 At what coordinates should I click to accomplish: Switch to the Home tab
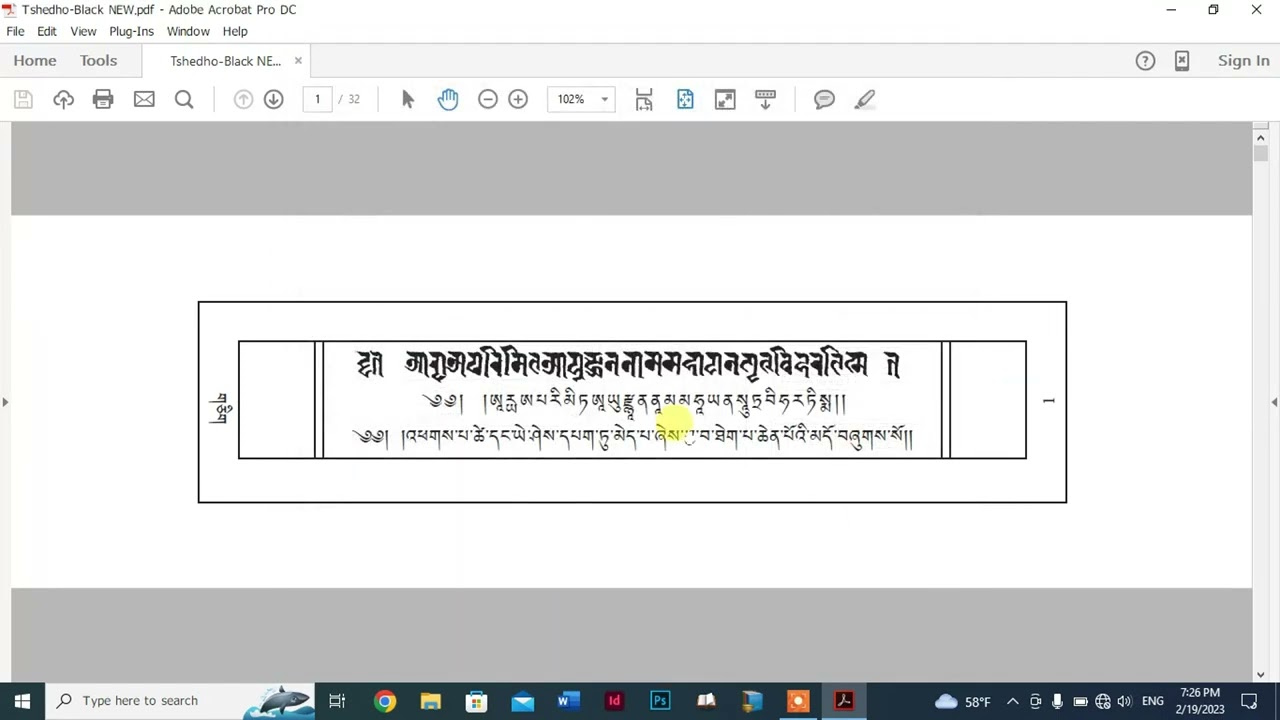(35, 61)
